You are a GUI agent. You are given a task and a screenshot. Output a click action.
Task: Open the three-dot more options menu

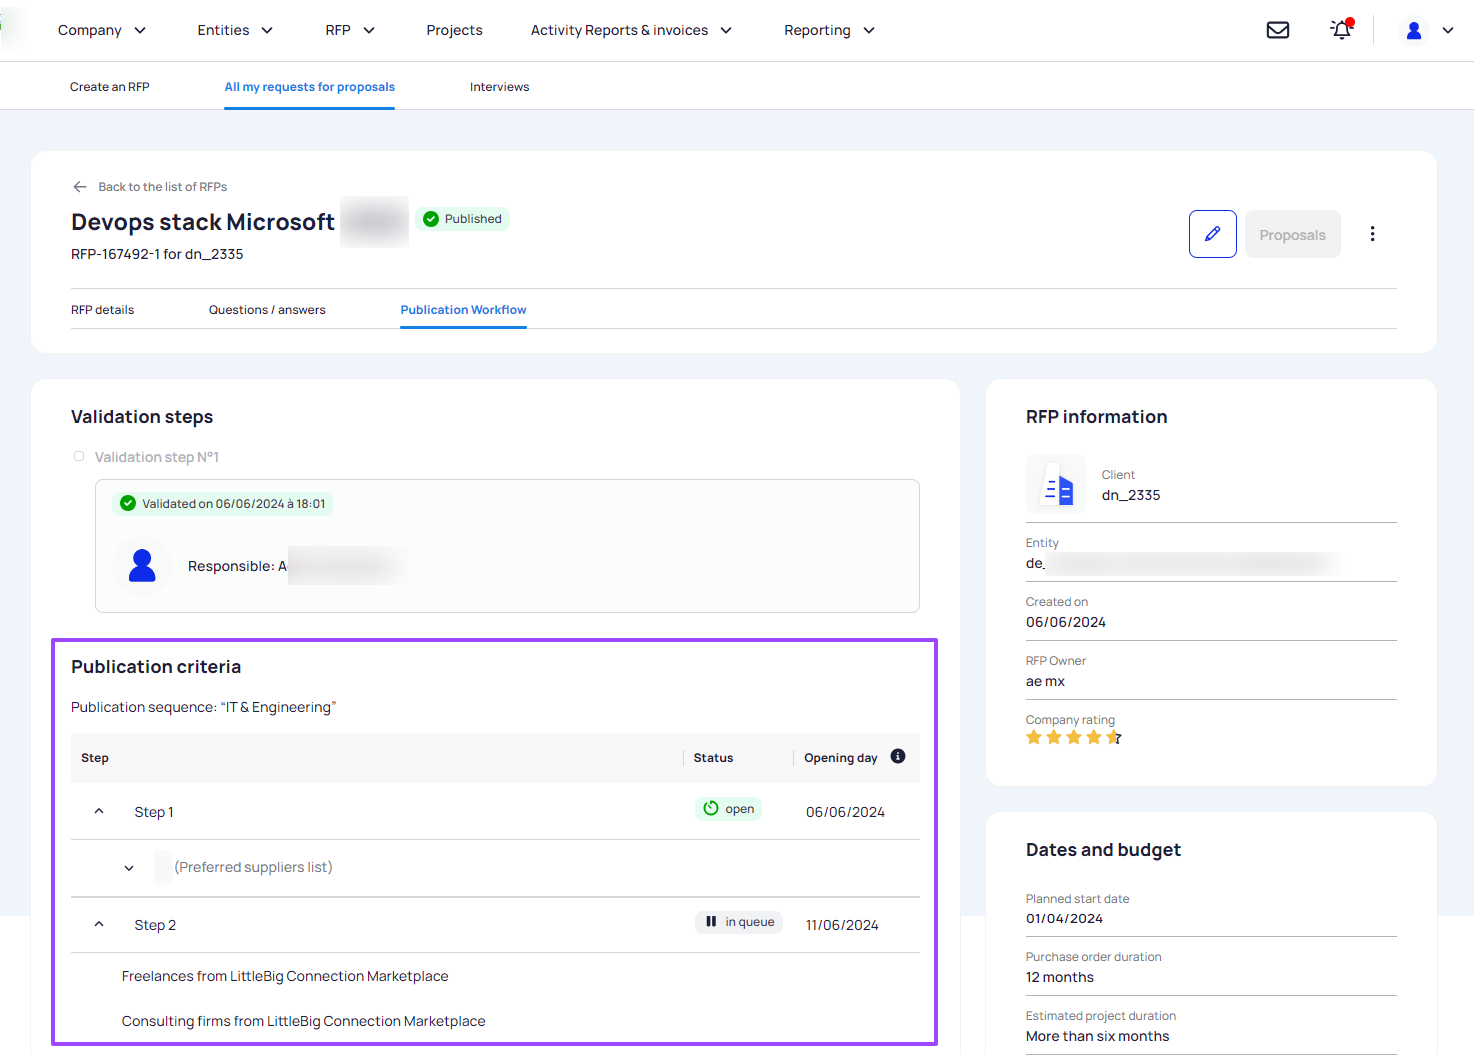pos(1372,234)
